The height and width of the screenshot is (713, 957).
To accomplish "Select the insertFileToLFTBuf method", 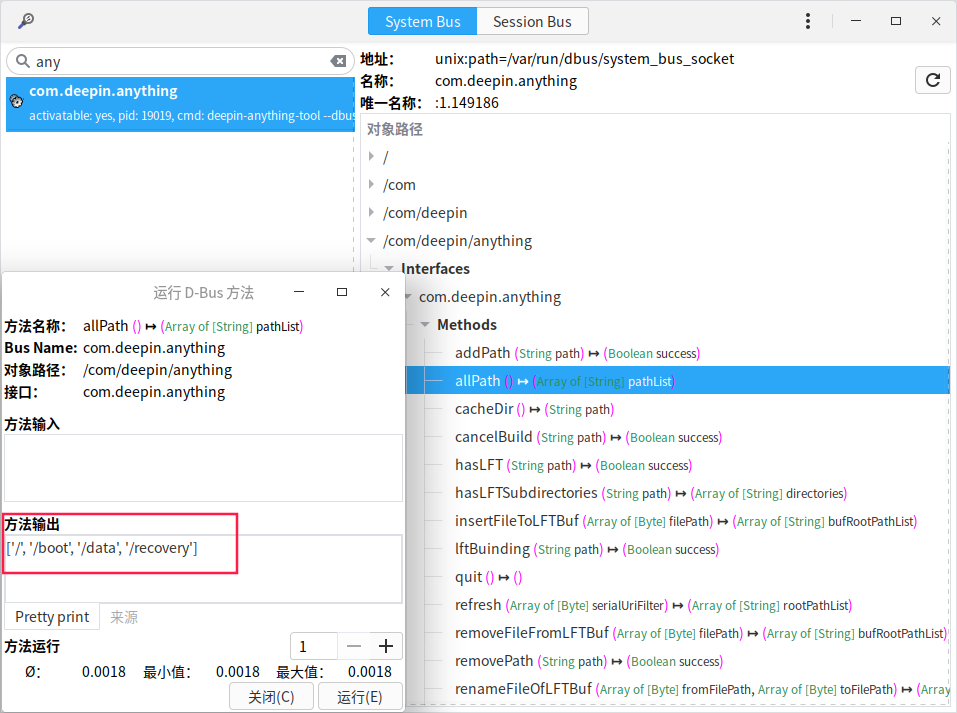I will 685,521.
